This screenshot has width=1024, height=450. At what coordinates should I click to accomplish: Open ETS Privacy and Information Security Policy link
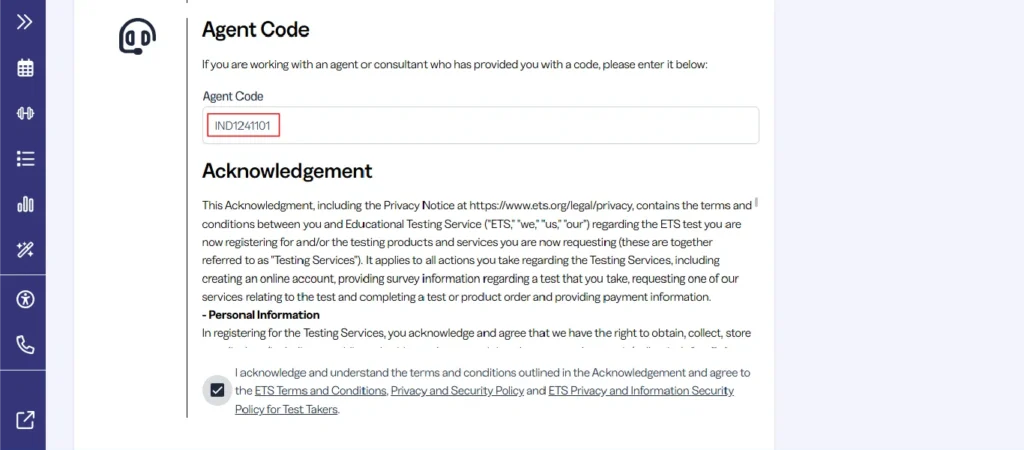pyautogui.click(x=641, y=391)
